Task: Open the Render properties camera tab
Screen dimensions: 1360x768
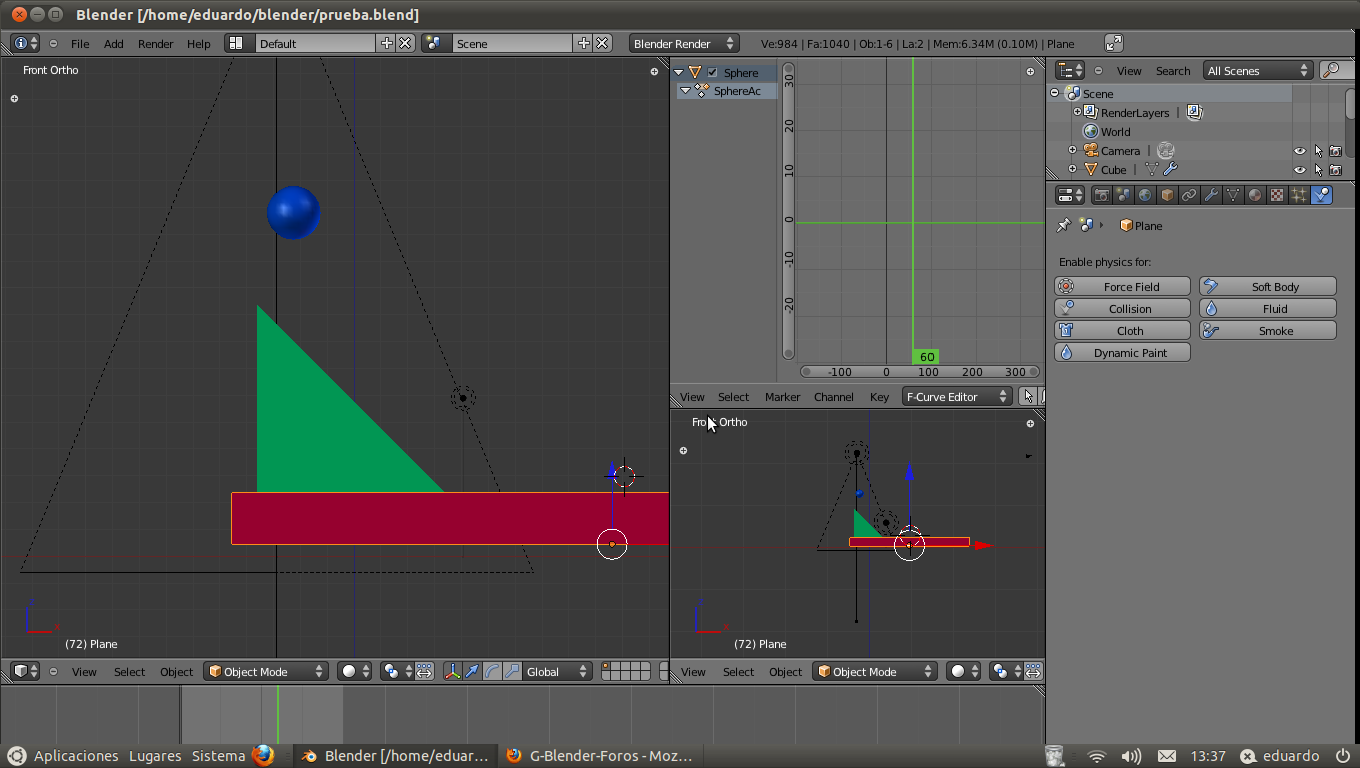Action: [1101, 196]
